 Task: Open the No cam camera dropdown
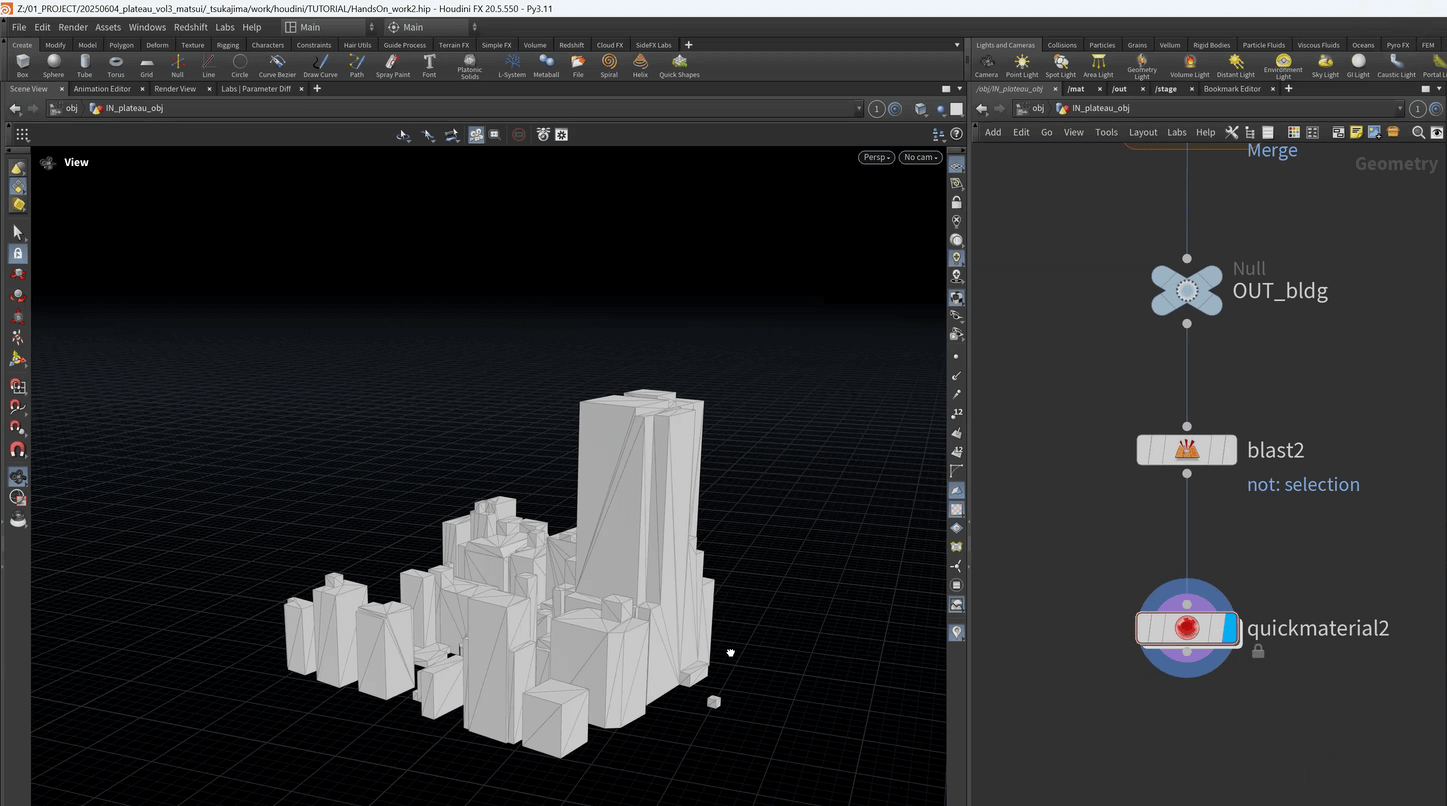920,157
